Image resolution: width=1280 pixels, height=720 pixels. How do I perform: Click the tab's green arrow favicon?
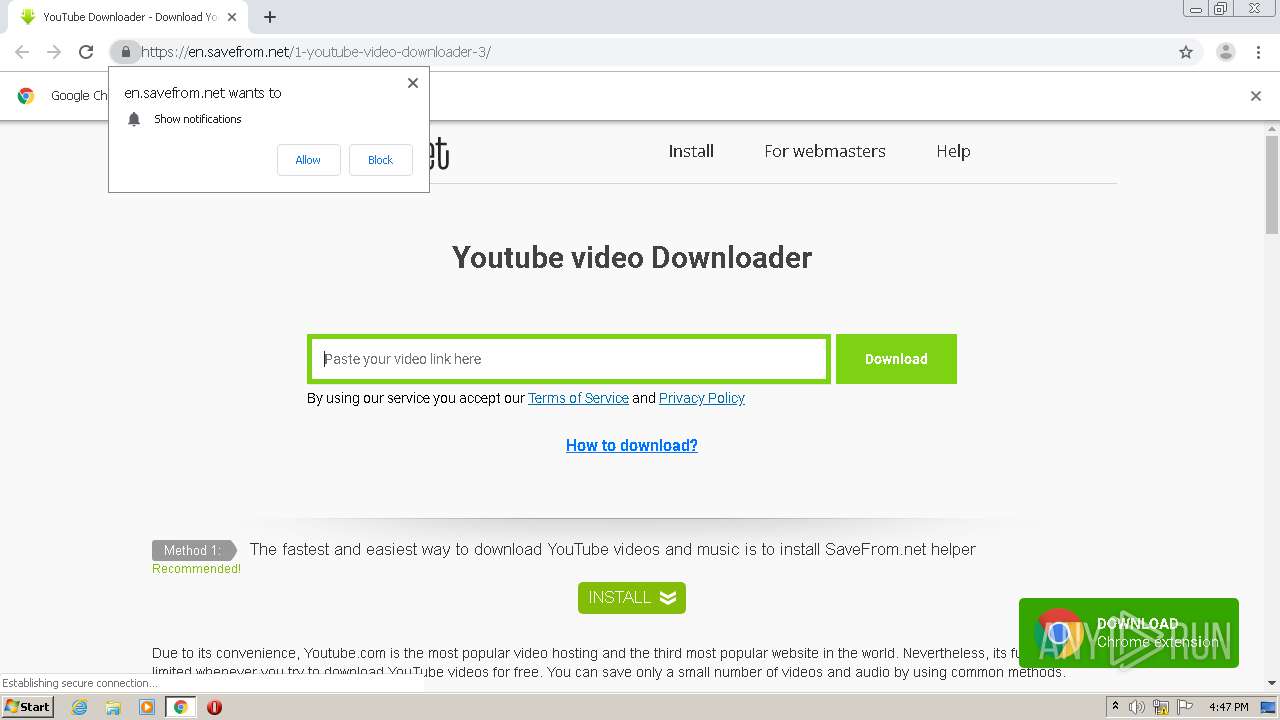pos(27,17)
